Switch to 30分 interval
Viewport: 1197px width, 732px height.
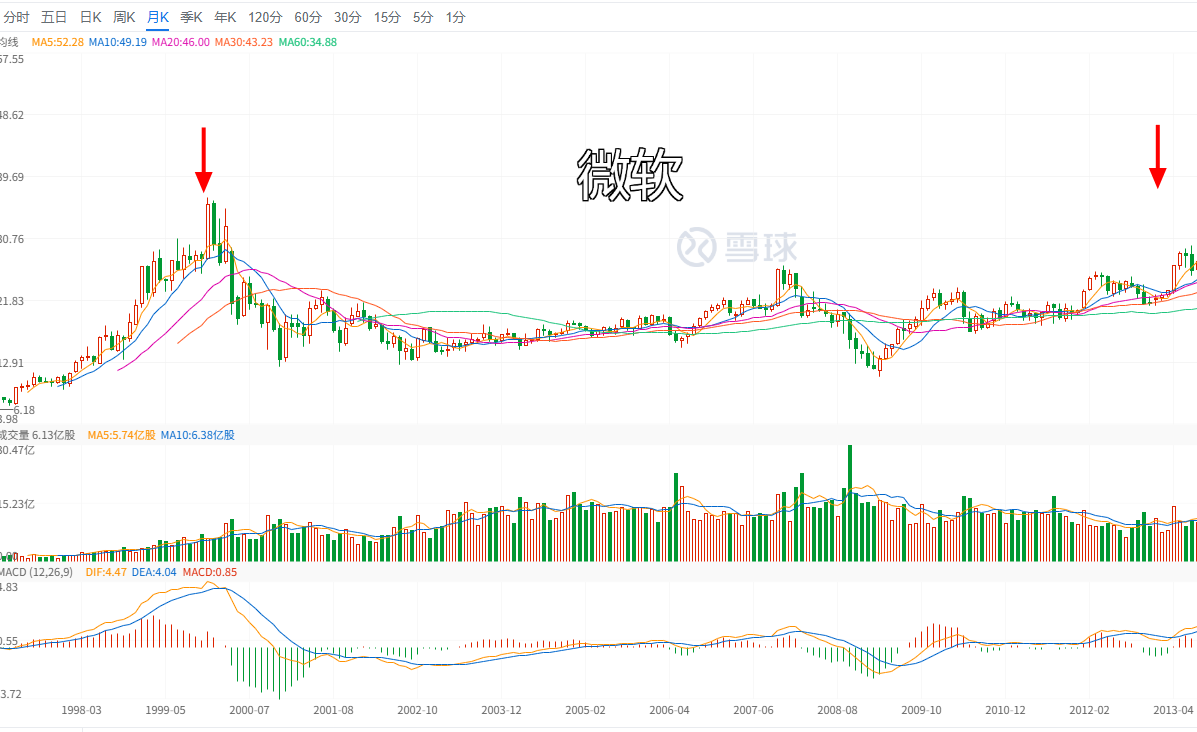coord(348,17)
